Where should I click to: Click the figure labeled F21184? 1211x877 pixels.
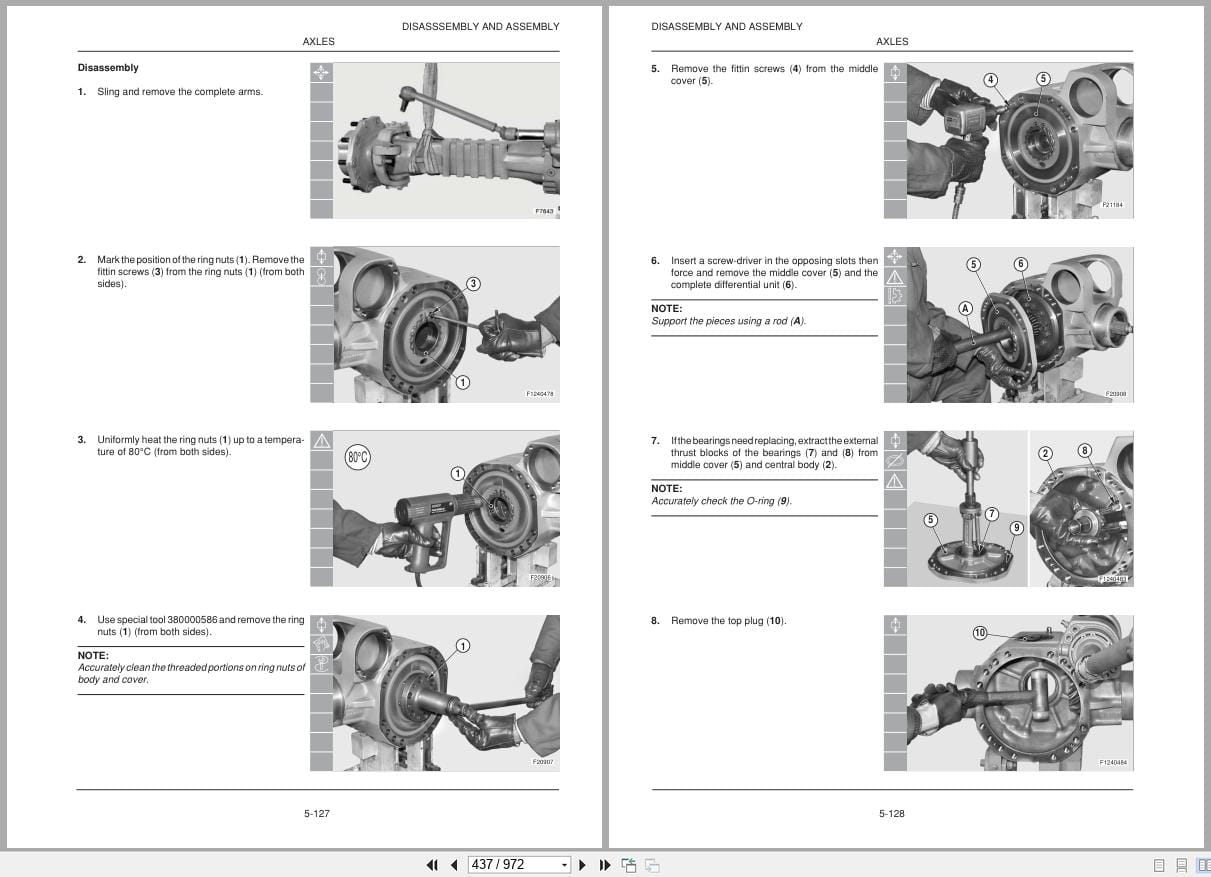tap(1010, 140)
